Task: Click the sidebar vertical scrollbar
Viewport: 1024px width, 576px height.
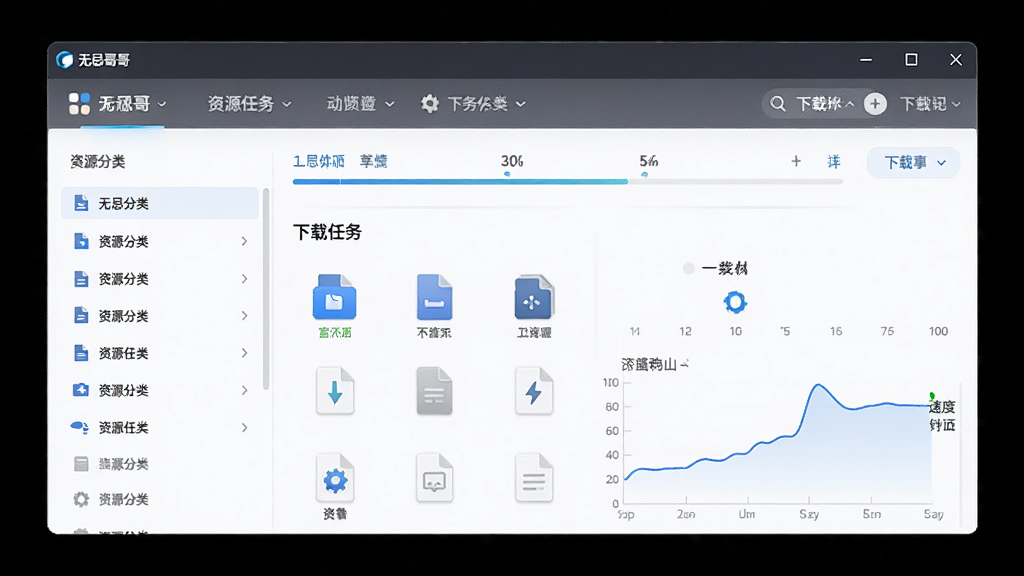Action: 265,289
